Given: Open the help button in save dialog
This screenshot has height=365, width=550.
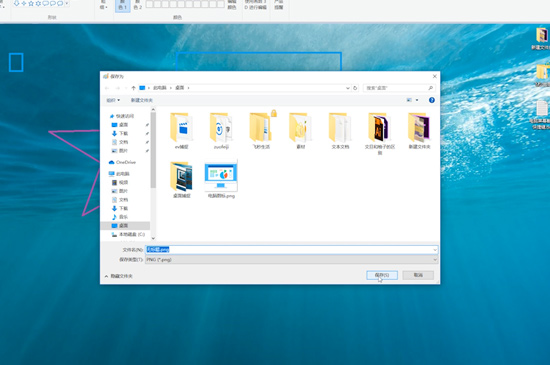Looking at the screenshot, I should (x=432, y=100).
